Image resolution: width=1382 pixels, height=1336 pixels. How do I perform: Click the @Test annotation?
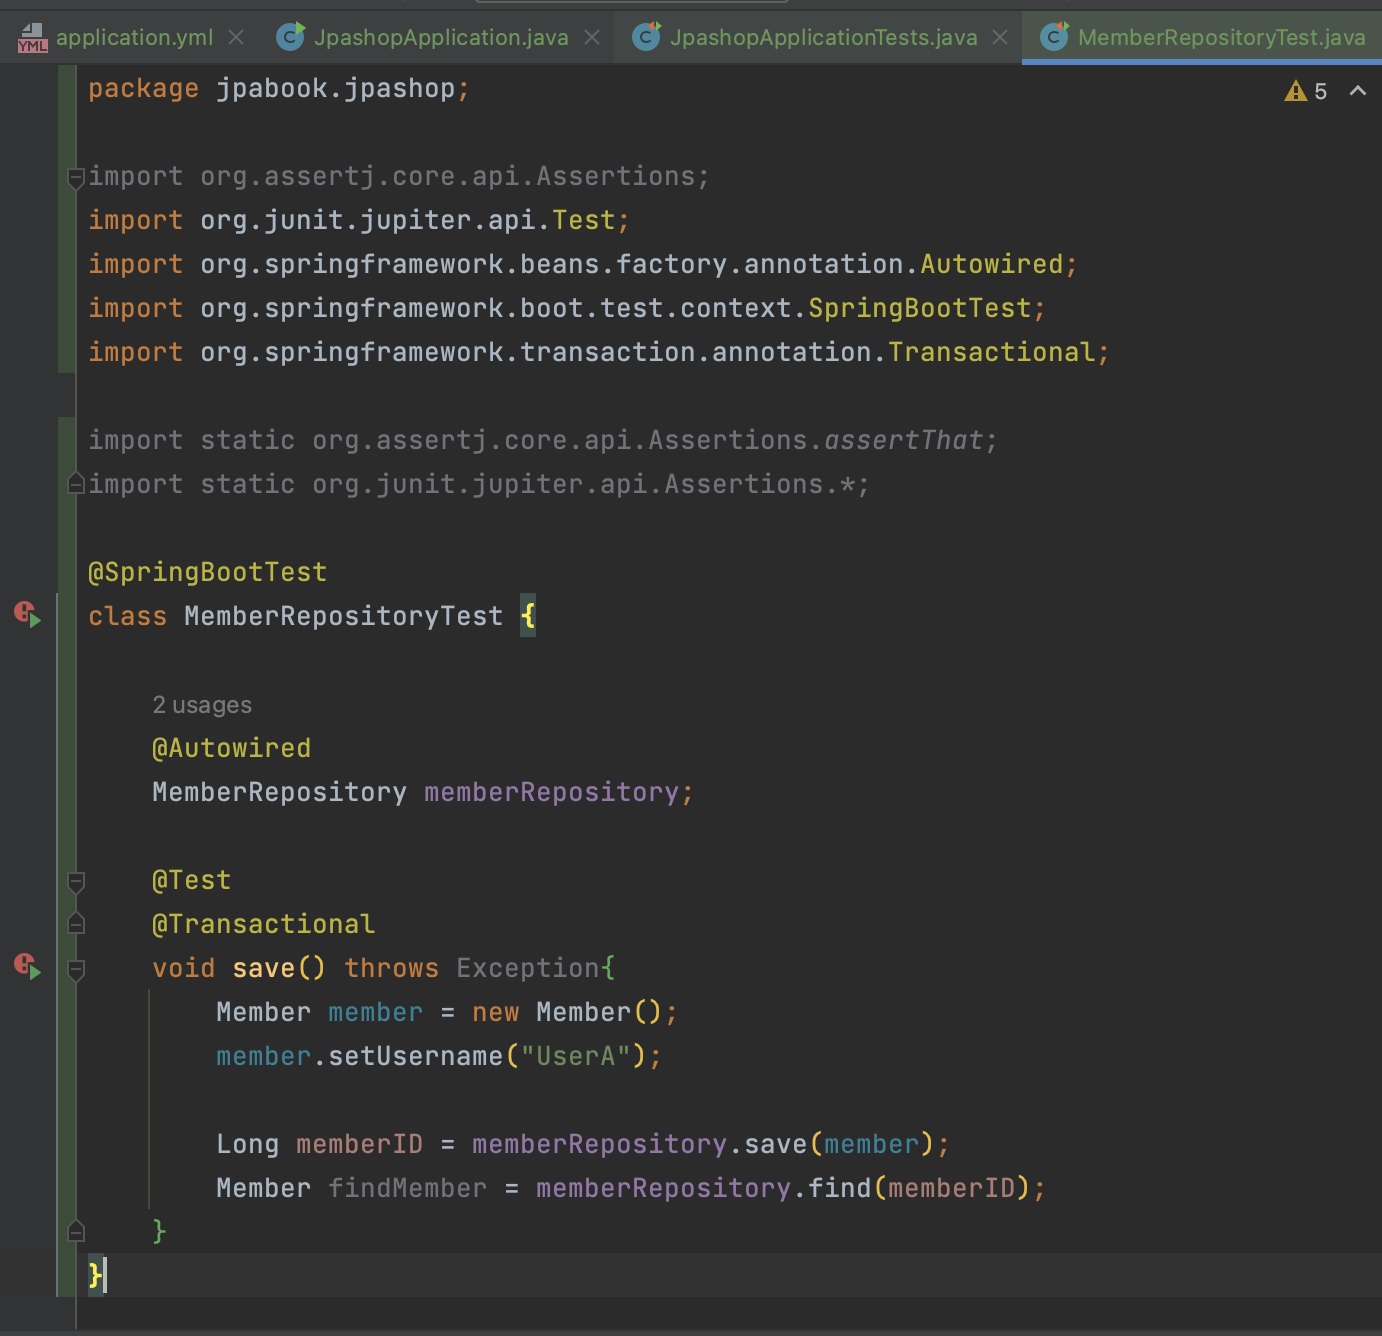[x=192, y=880]
